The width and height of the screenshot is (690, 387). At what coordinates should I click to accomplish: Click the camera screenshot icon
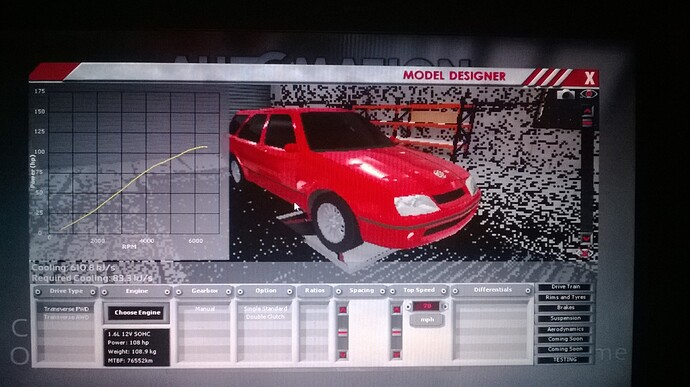[x=566, y=94]
